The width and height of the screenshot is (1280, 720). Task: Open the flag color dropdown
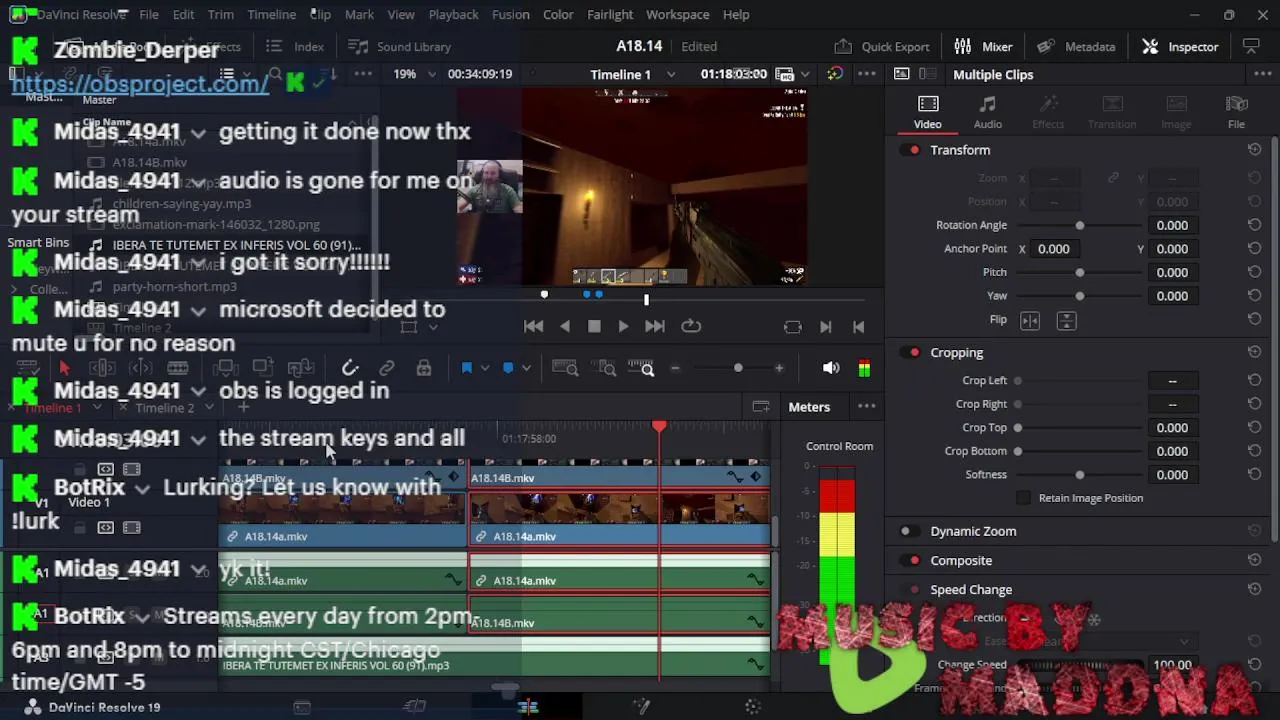click(485, 368)
